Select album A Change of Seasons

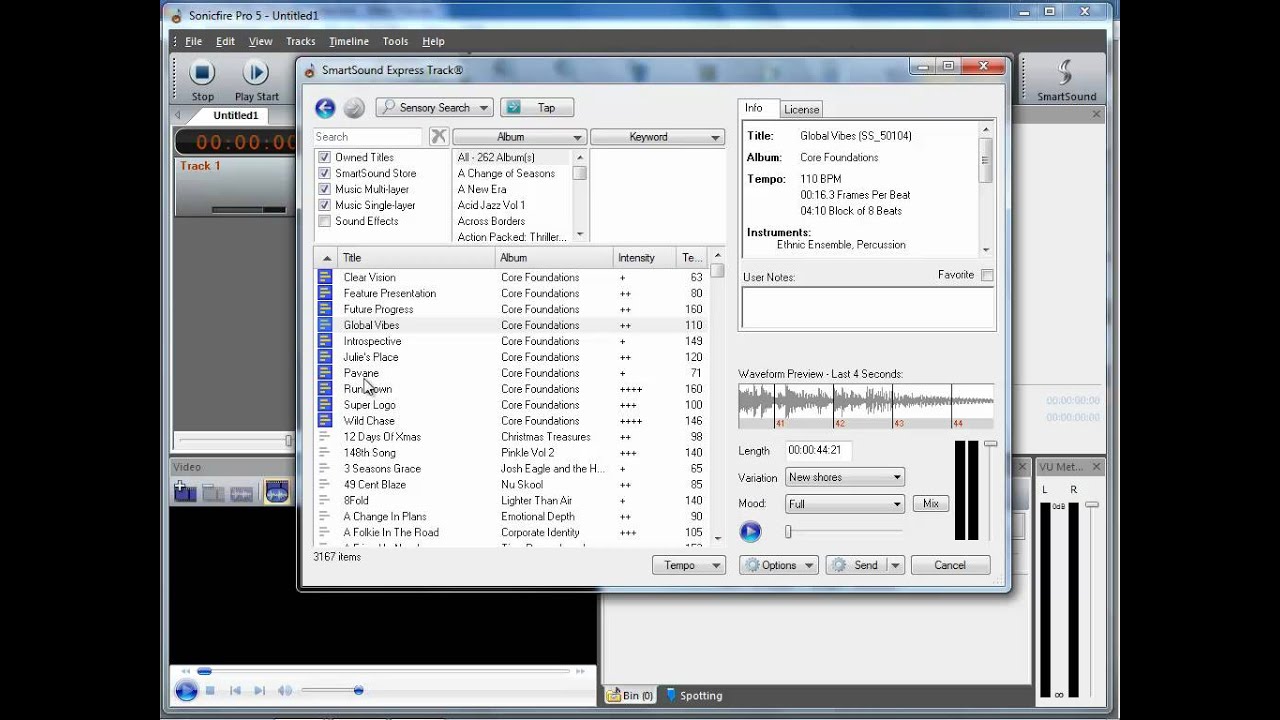point(506,173)
